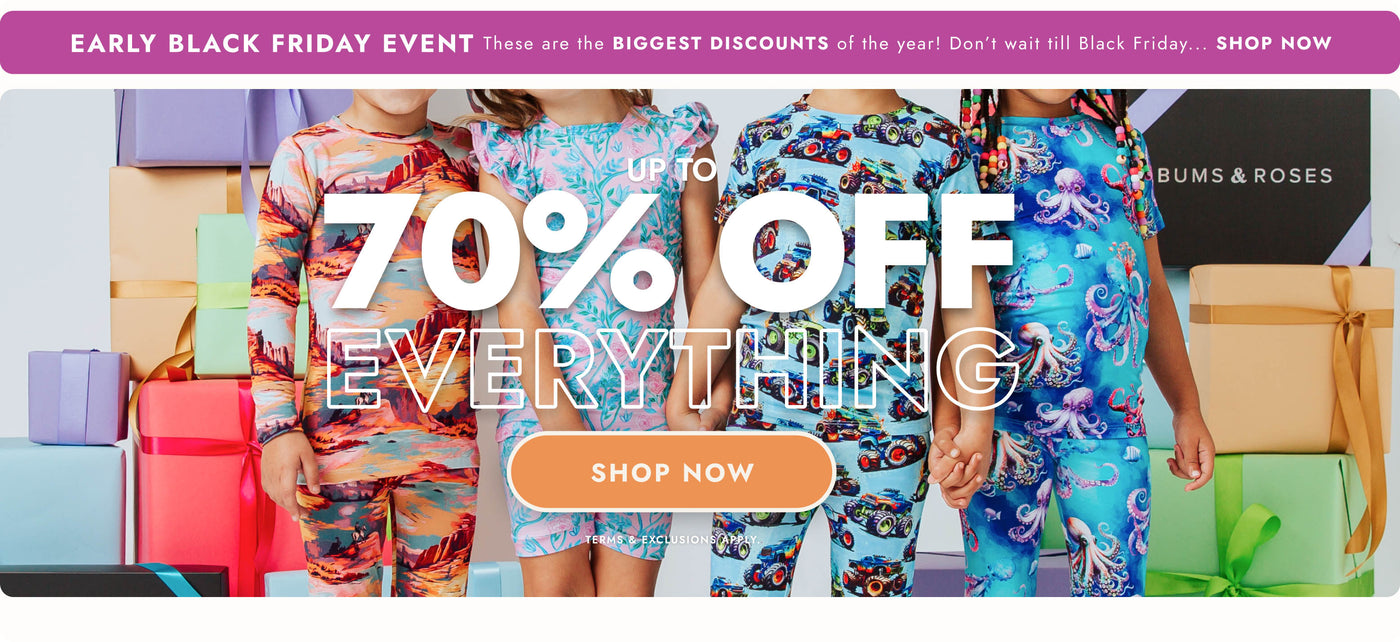The height and width of the screenshot is (642, 1400).
Task: Select the BIGGEST DISCOUNTS bold text
Action: (720, 43)
